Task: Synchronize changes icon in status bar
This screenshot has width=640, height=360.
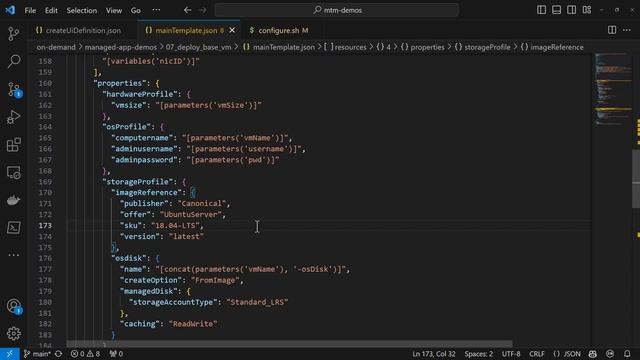Action: click(58, 354)
